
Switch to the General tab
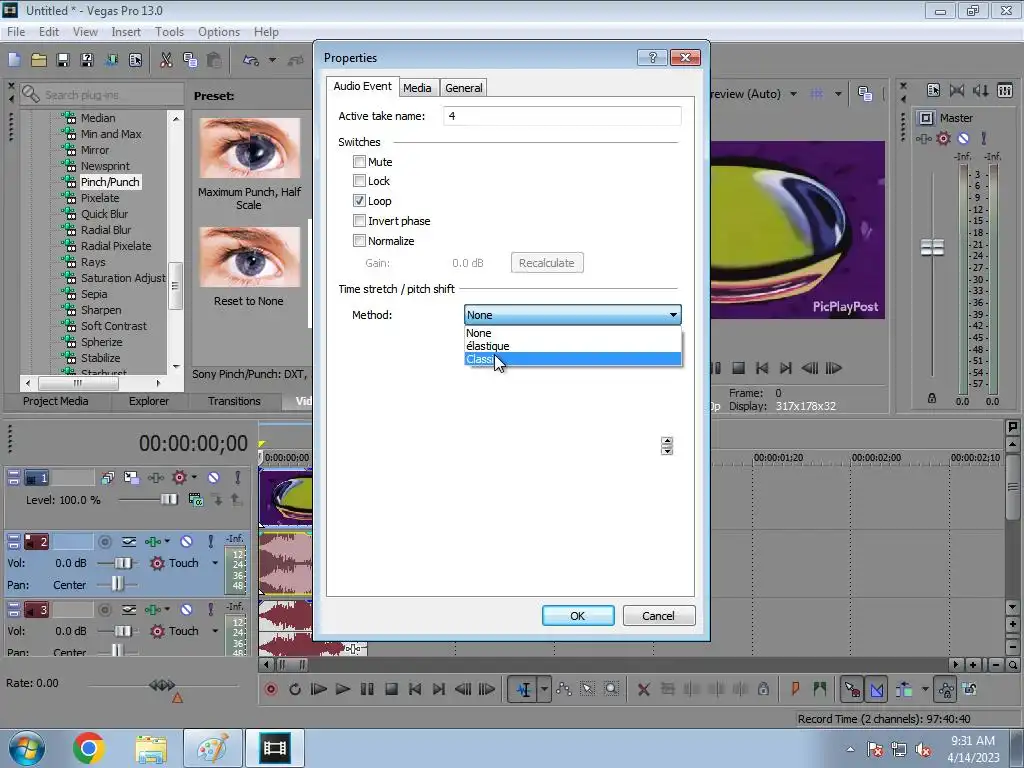[464, 88]
